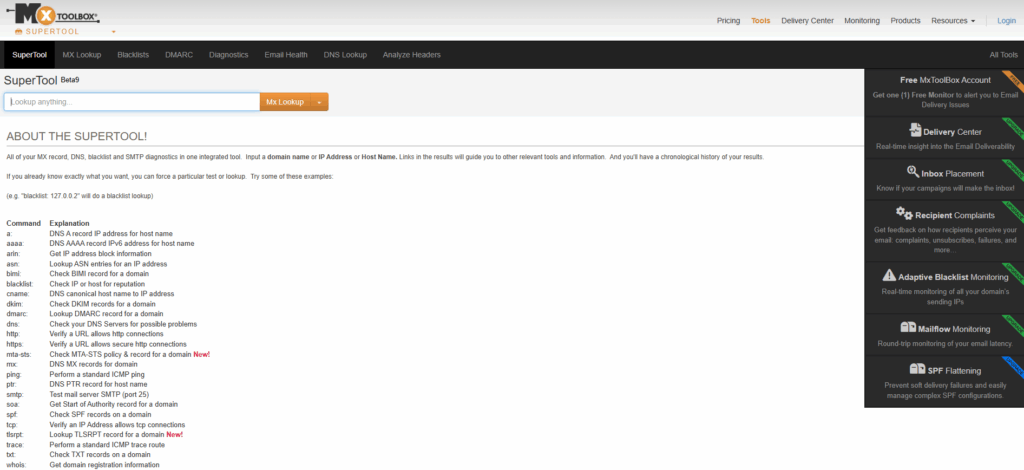Expand the lookup type dropdown arrow beside Mx Lookup
1024x470 pixels.
(319, 102)
